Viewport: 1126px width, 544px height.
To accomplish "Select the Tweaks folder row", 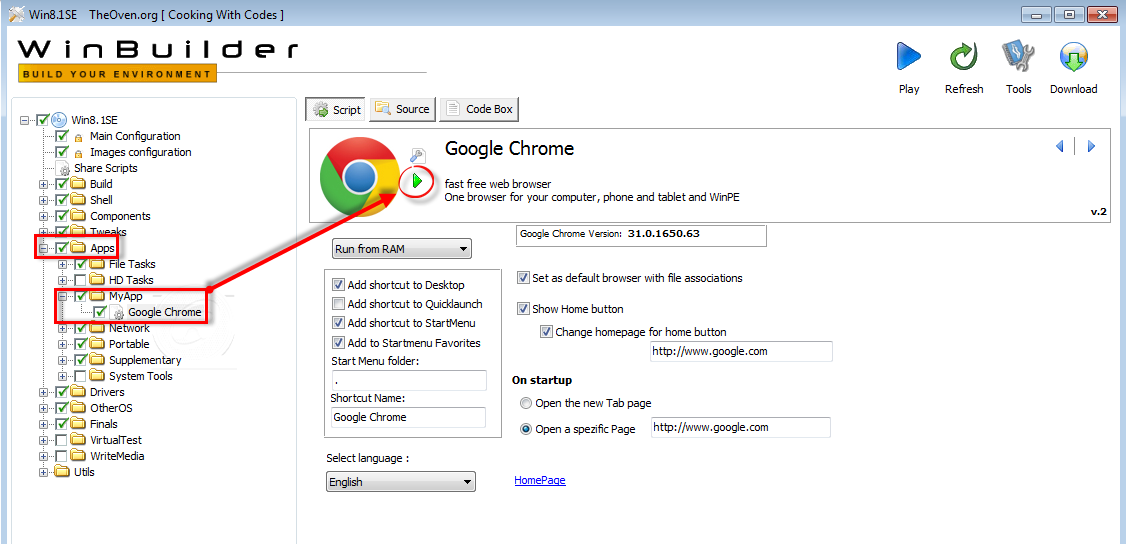I will (108, 232).
